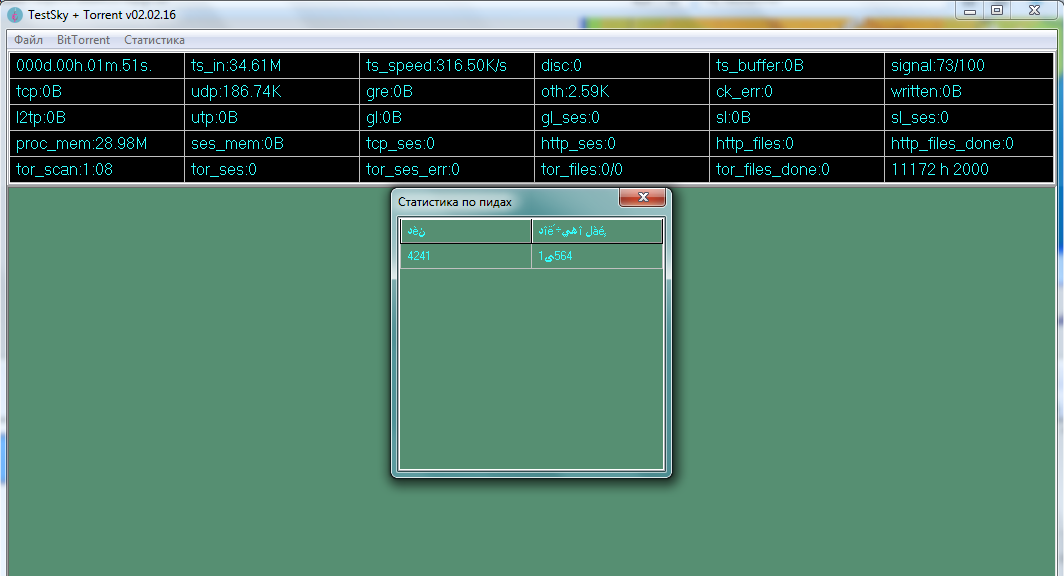Viewport: 1064px width, 576px height.
Task: Click the second column header in dialog table
Action: tap(597, 232)
